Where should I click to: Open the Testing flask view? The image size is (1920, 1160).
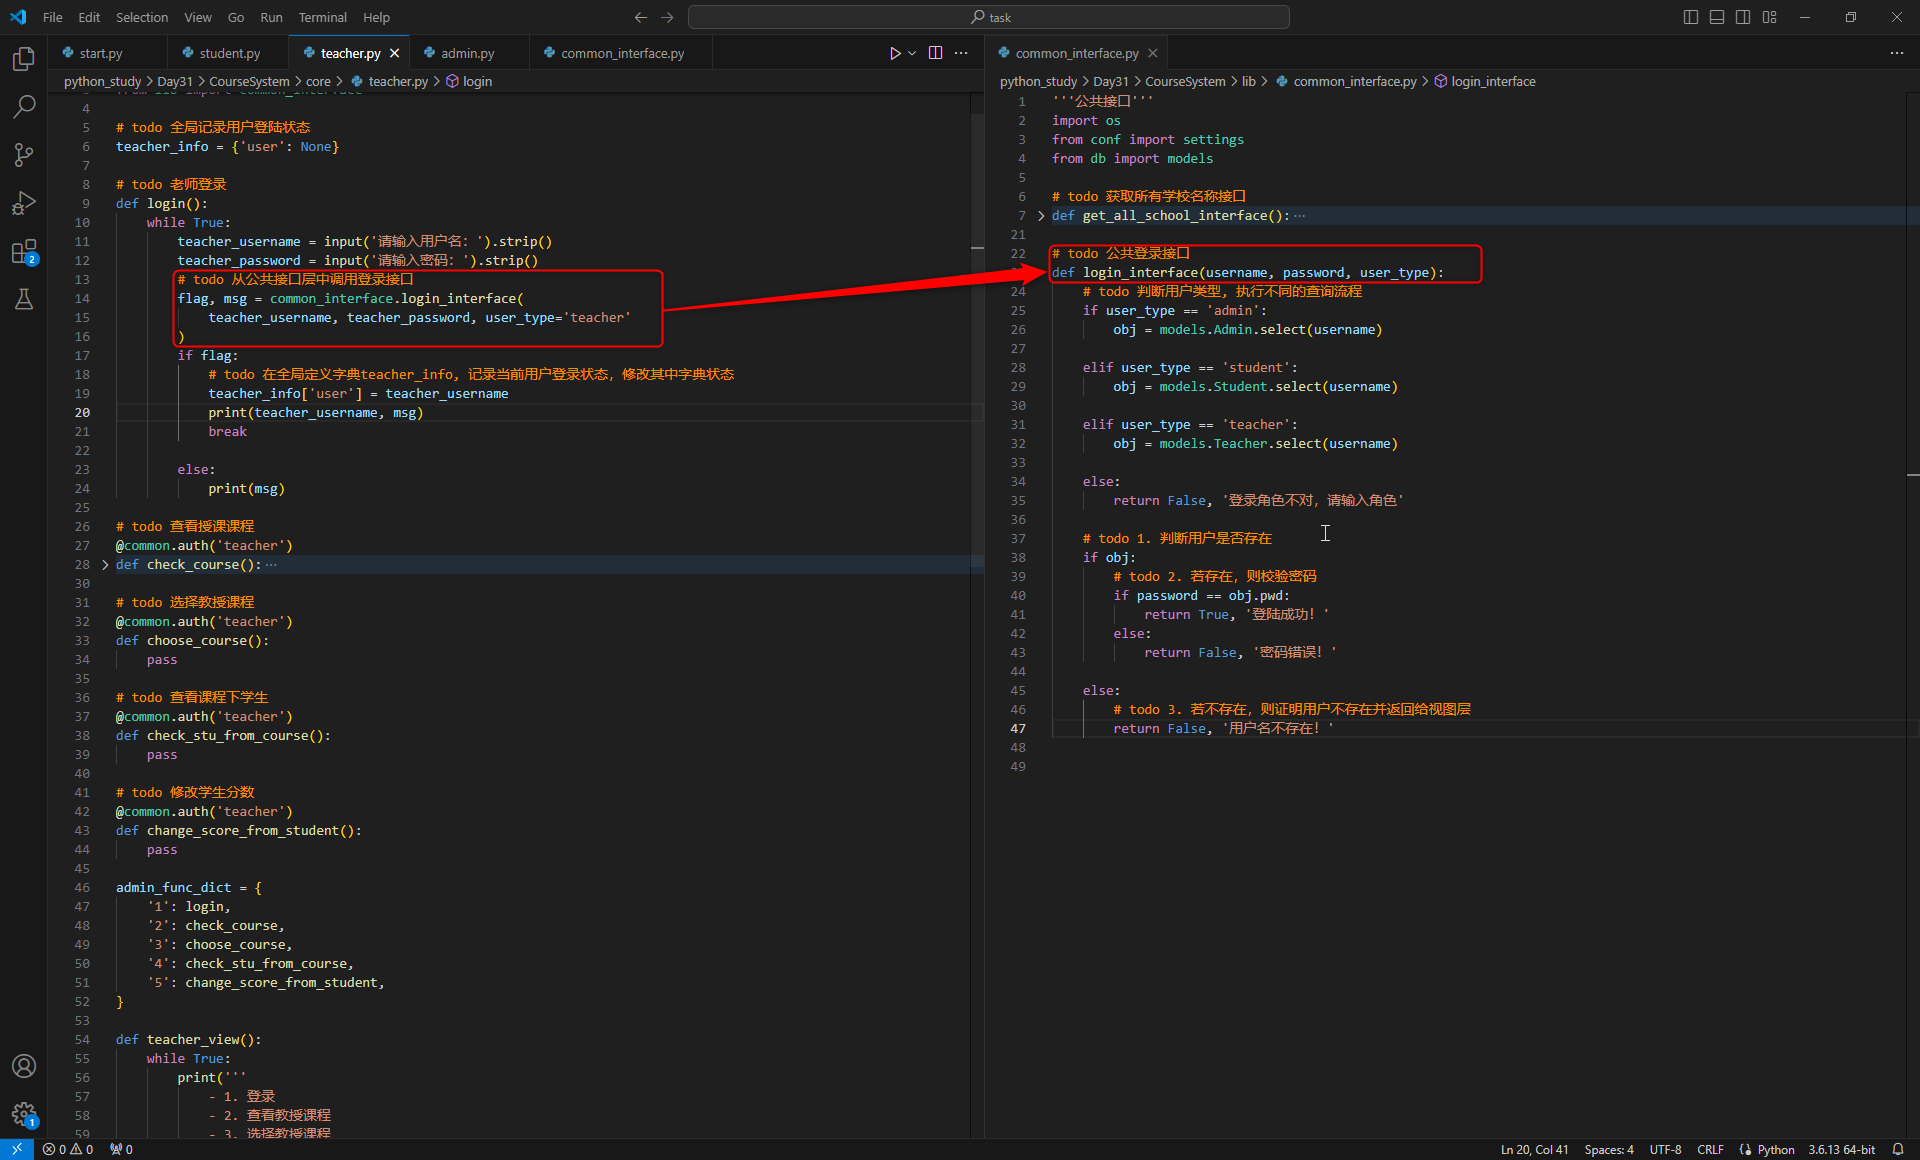[24, 299]
